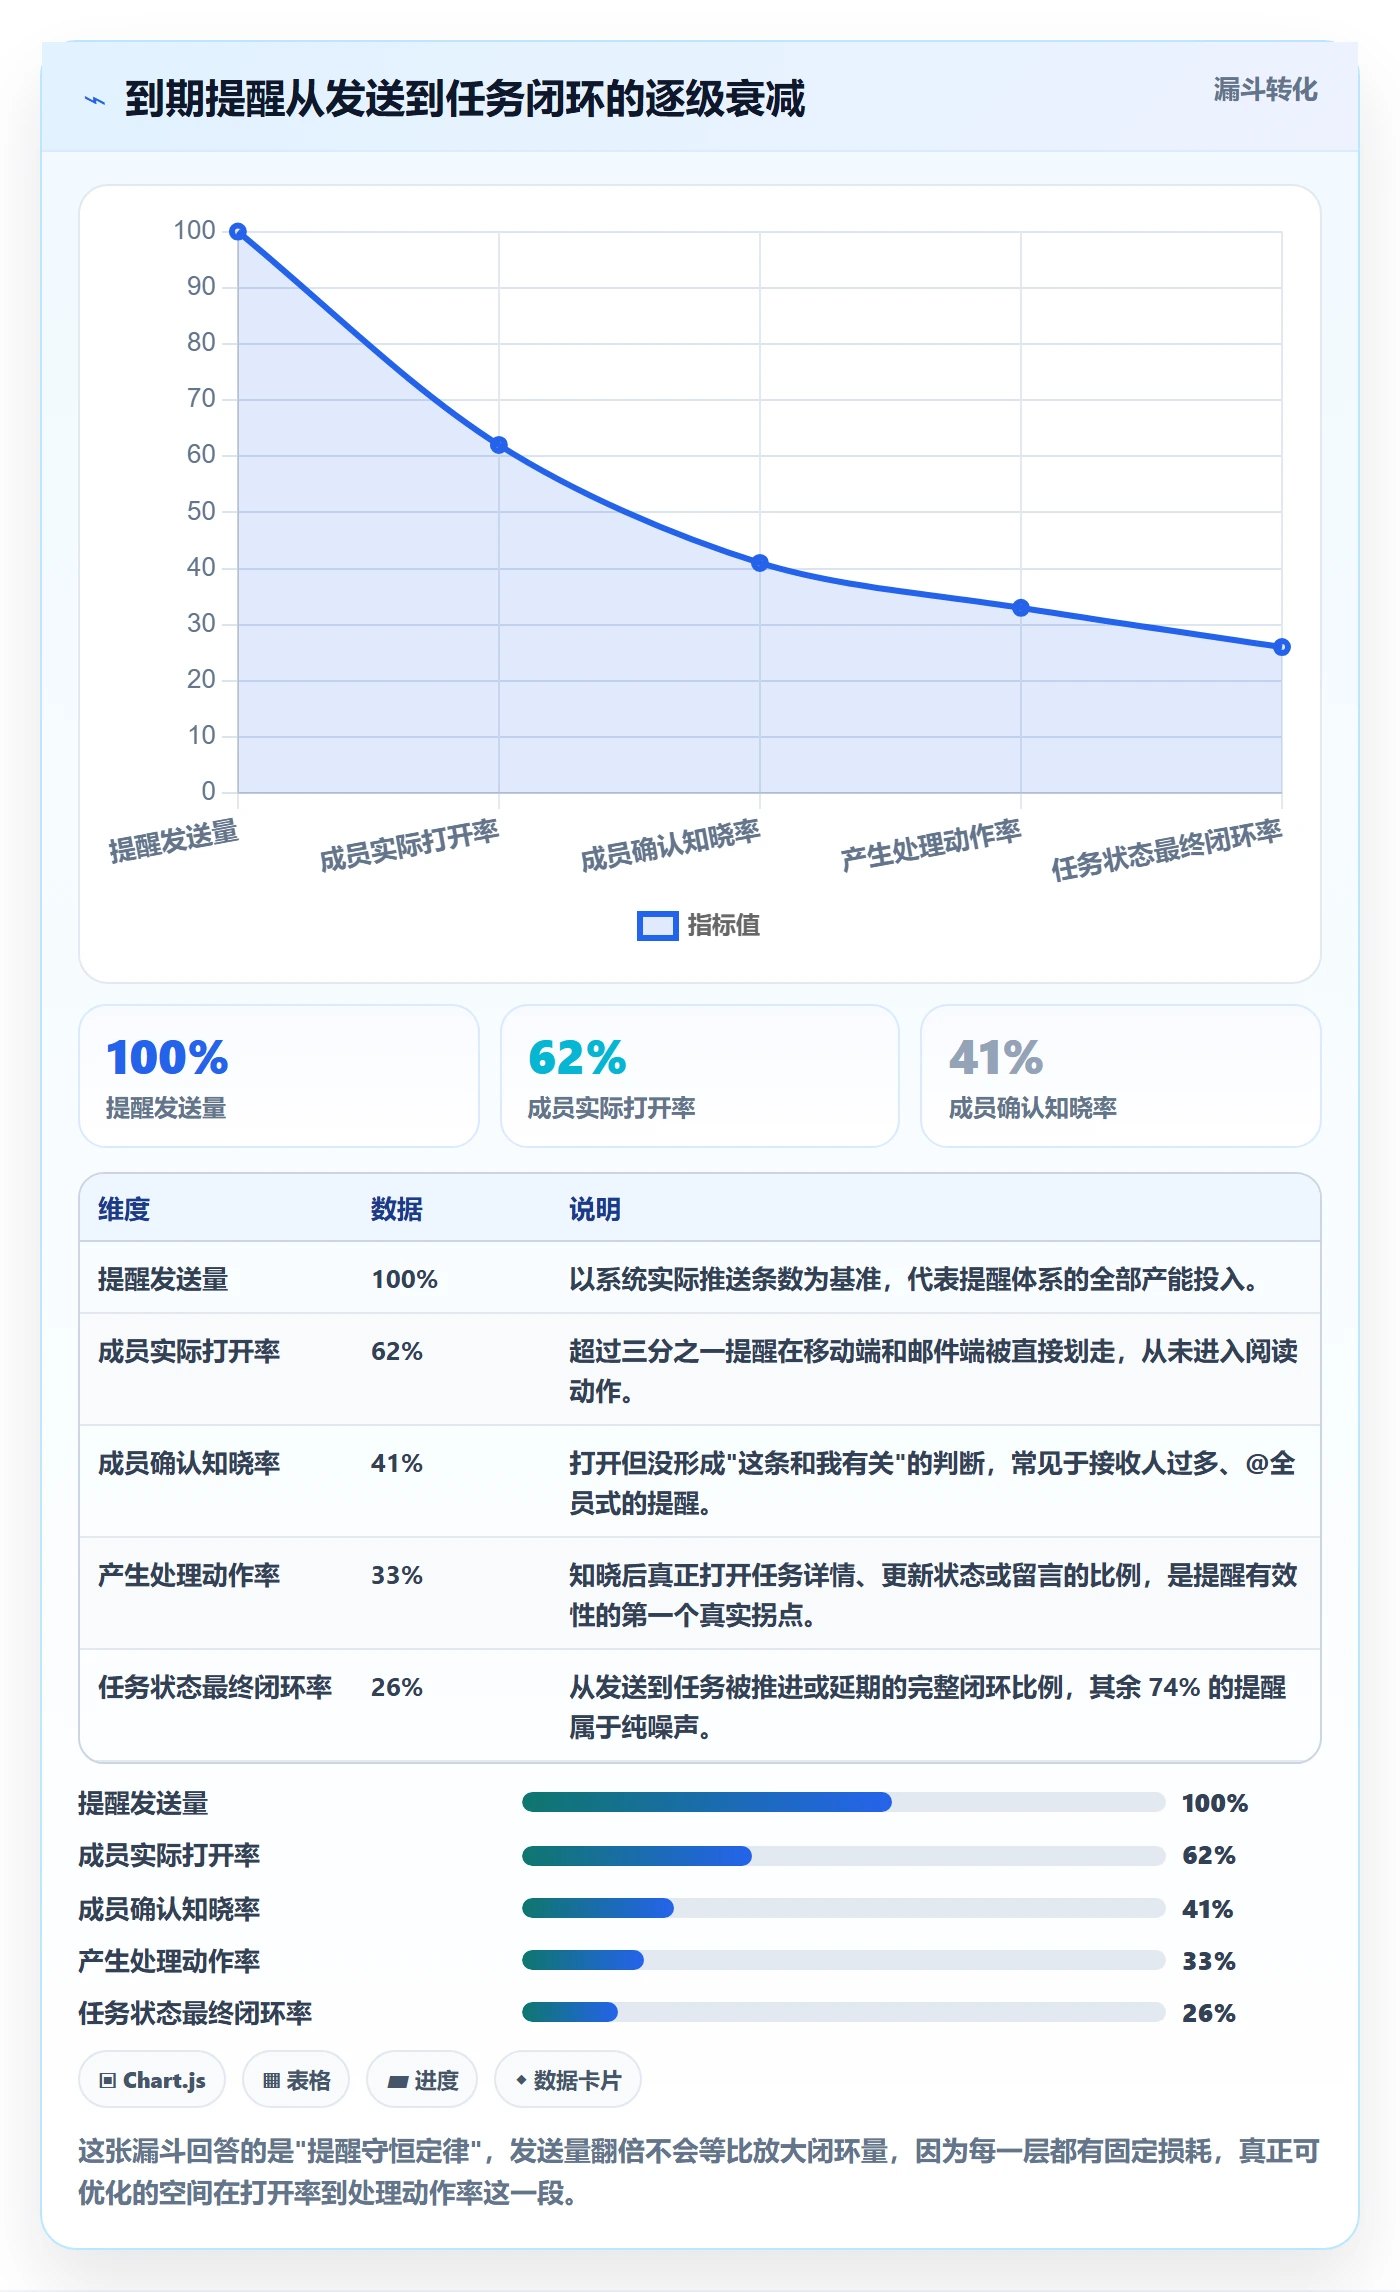Click the 成员实际打开率 progress bar
Screen dimensions: 1400x2292
click(843, 1856)
